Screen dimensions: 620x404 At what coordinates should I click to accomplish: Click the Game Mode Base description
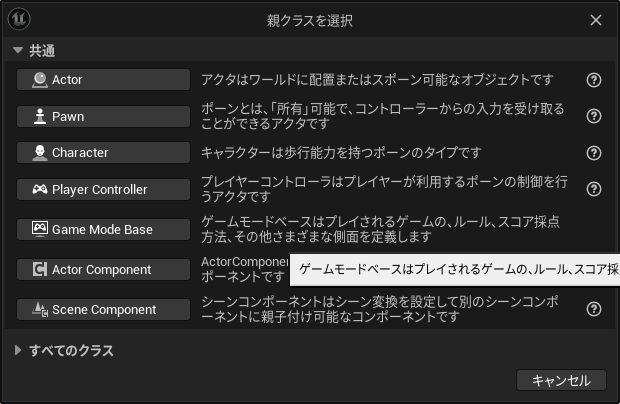point(380,229)
